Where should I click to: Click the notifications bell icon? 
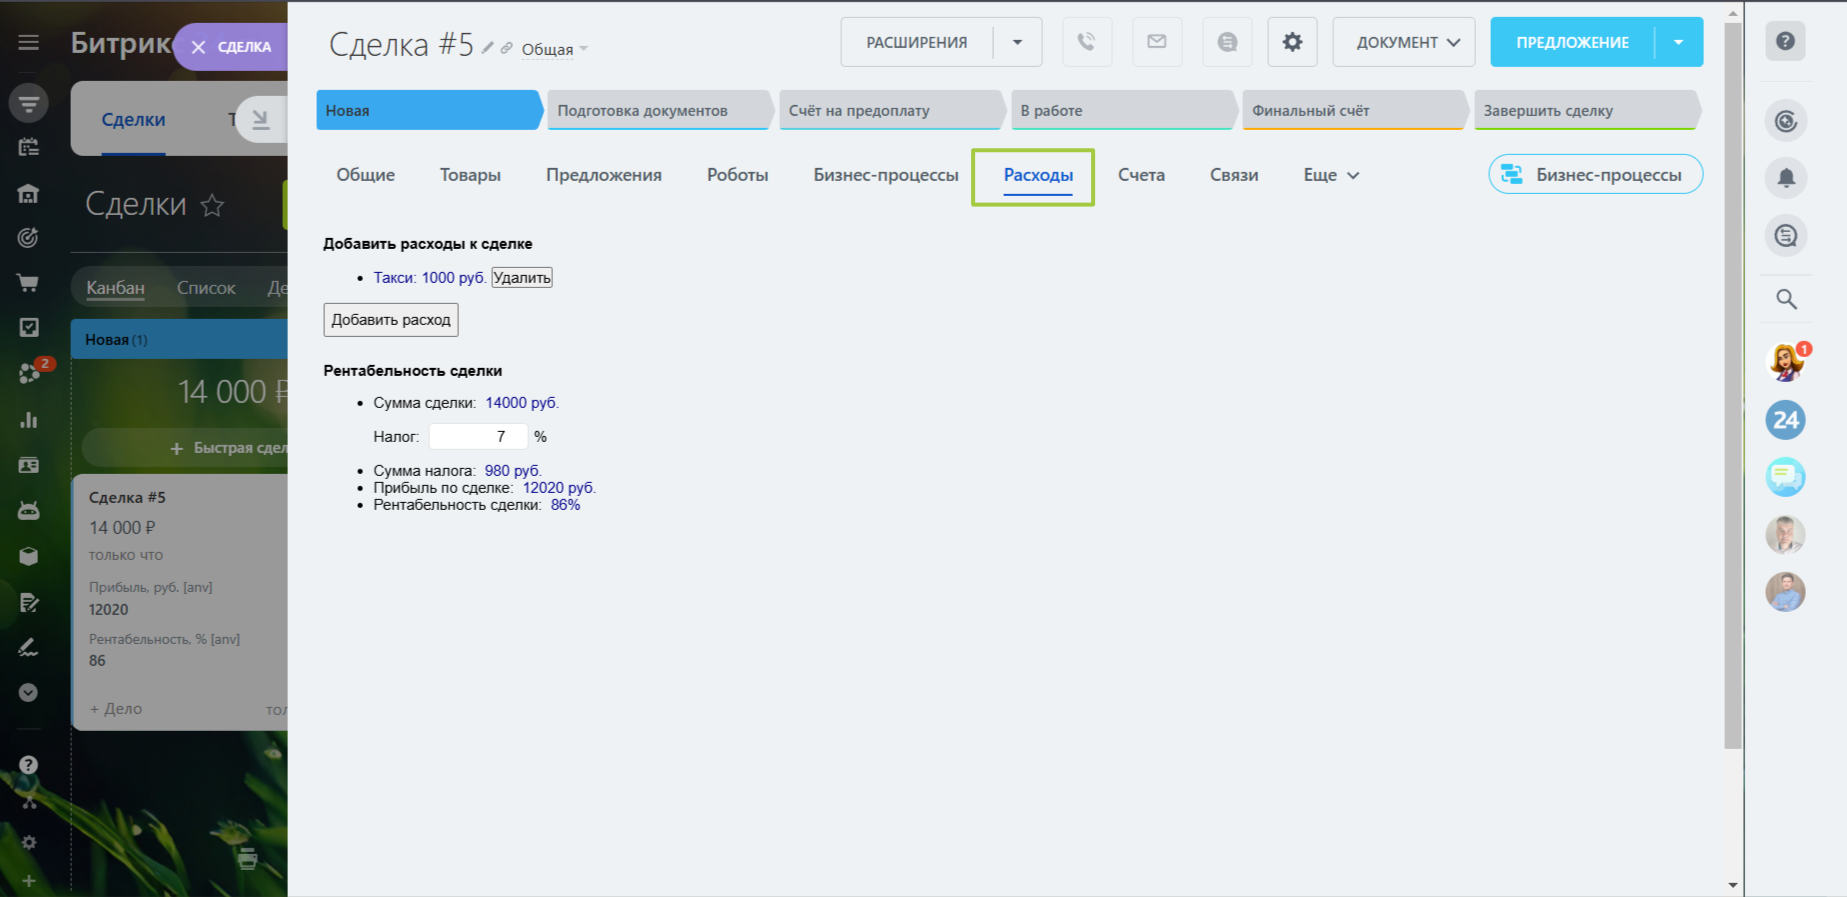point(1786,178)
